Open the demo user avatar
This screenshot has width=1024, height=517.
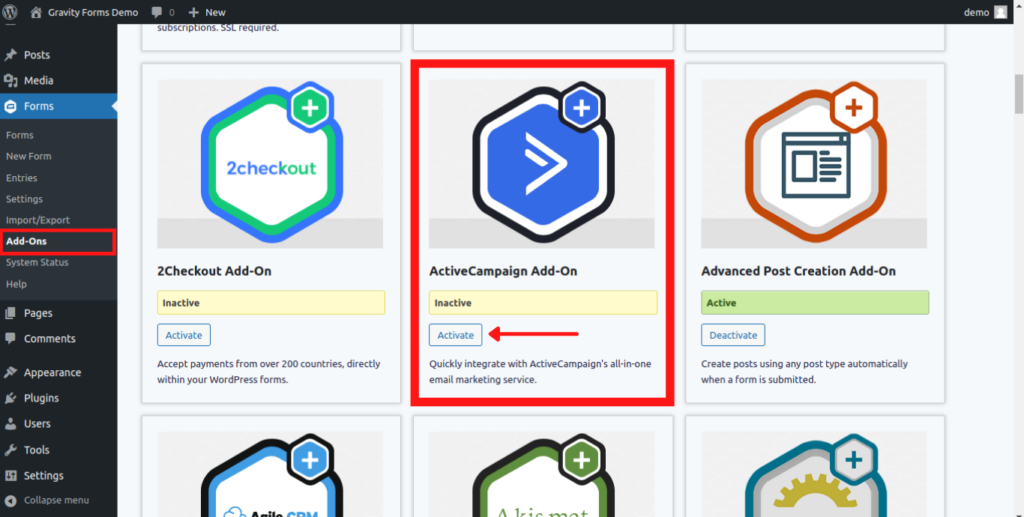[x=1000, y=12]
